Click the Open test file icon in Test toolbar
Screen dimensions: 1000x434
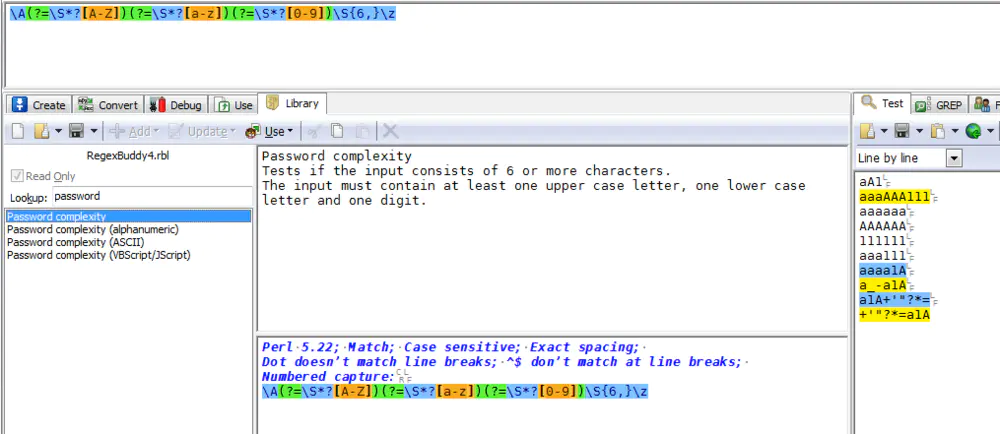point(867,131)
